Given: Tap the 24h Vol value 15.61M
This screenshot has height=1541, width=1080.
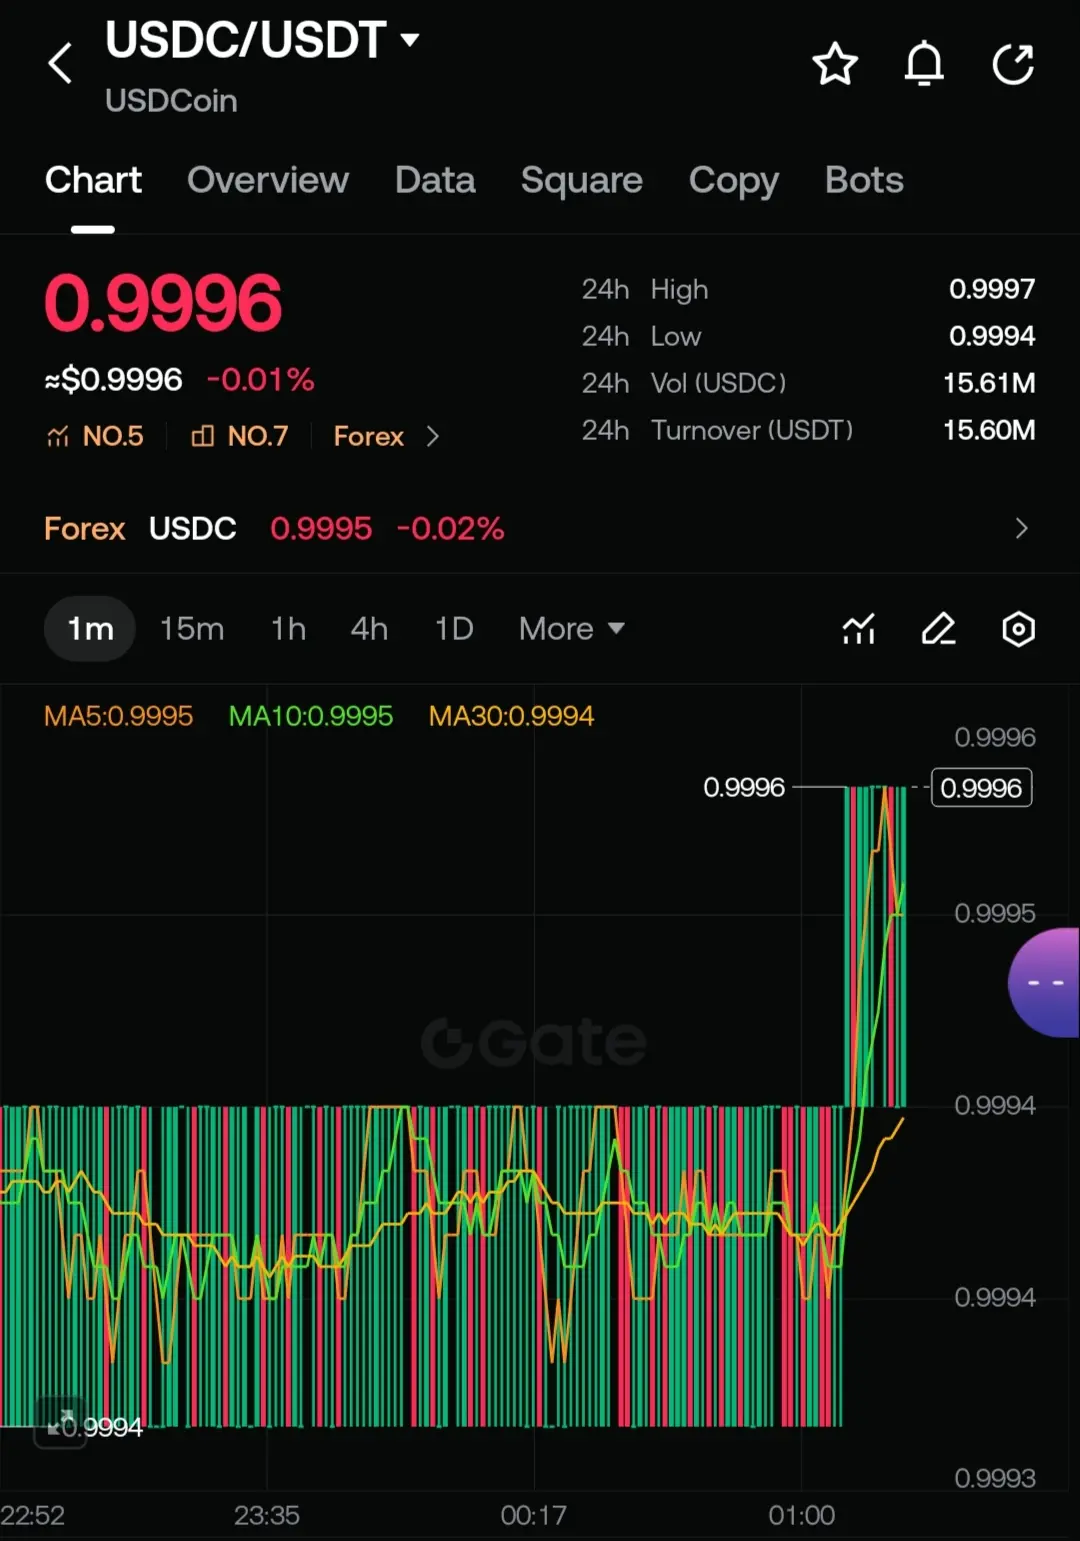Looking at the screenshot, I should click(x=989, y=383).
